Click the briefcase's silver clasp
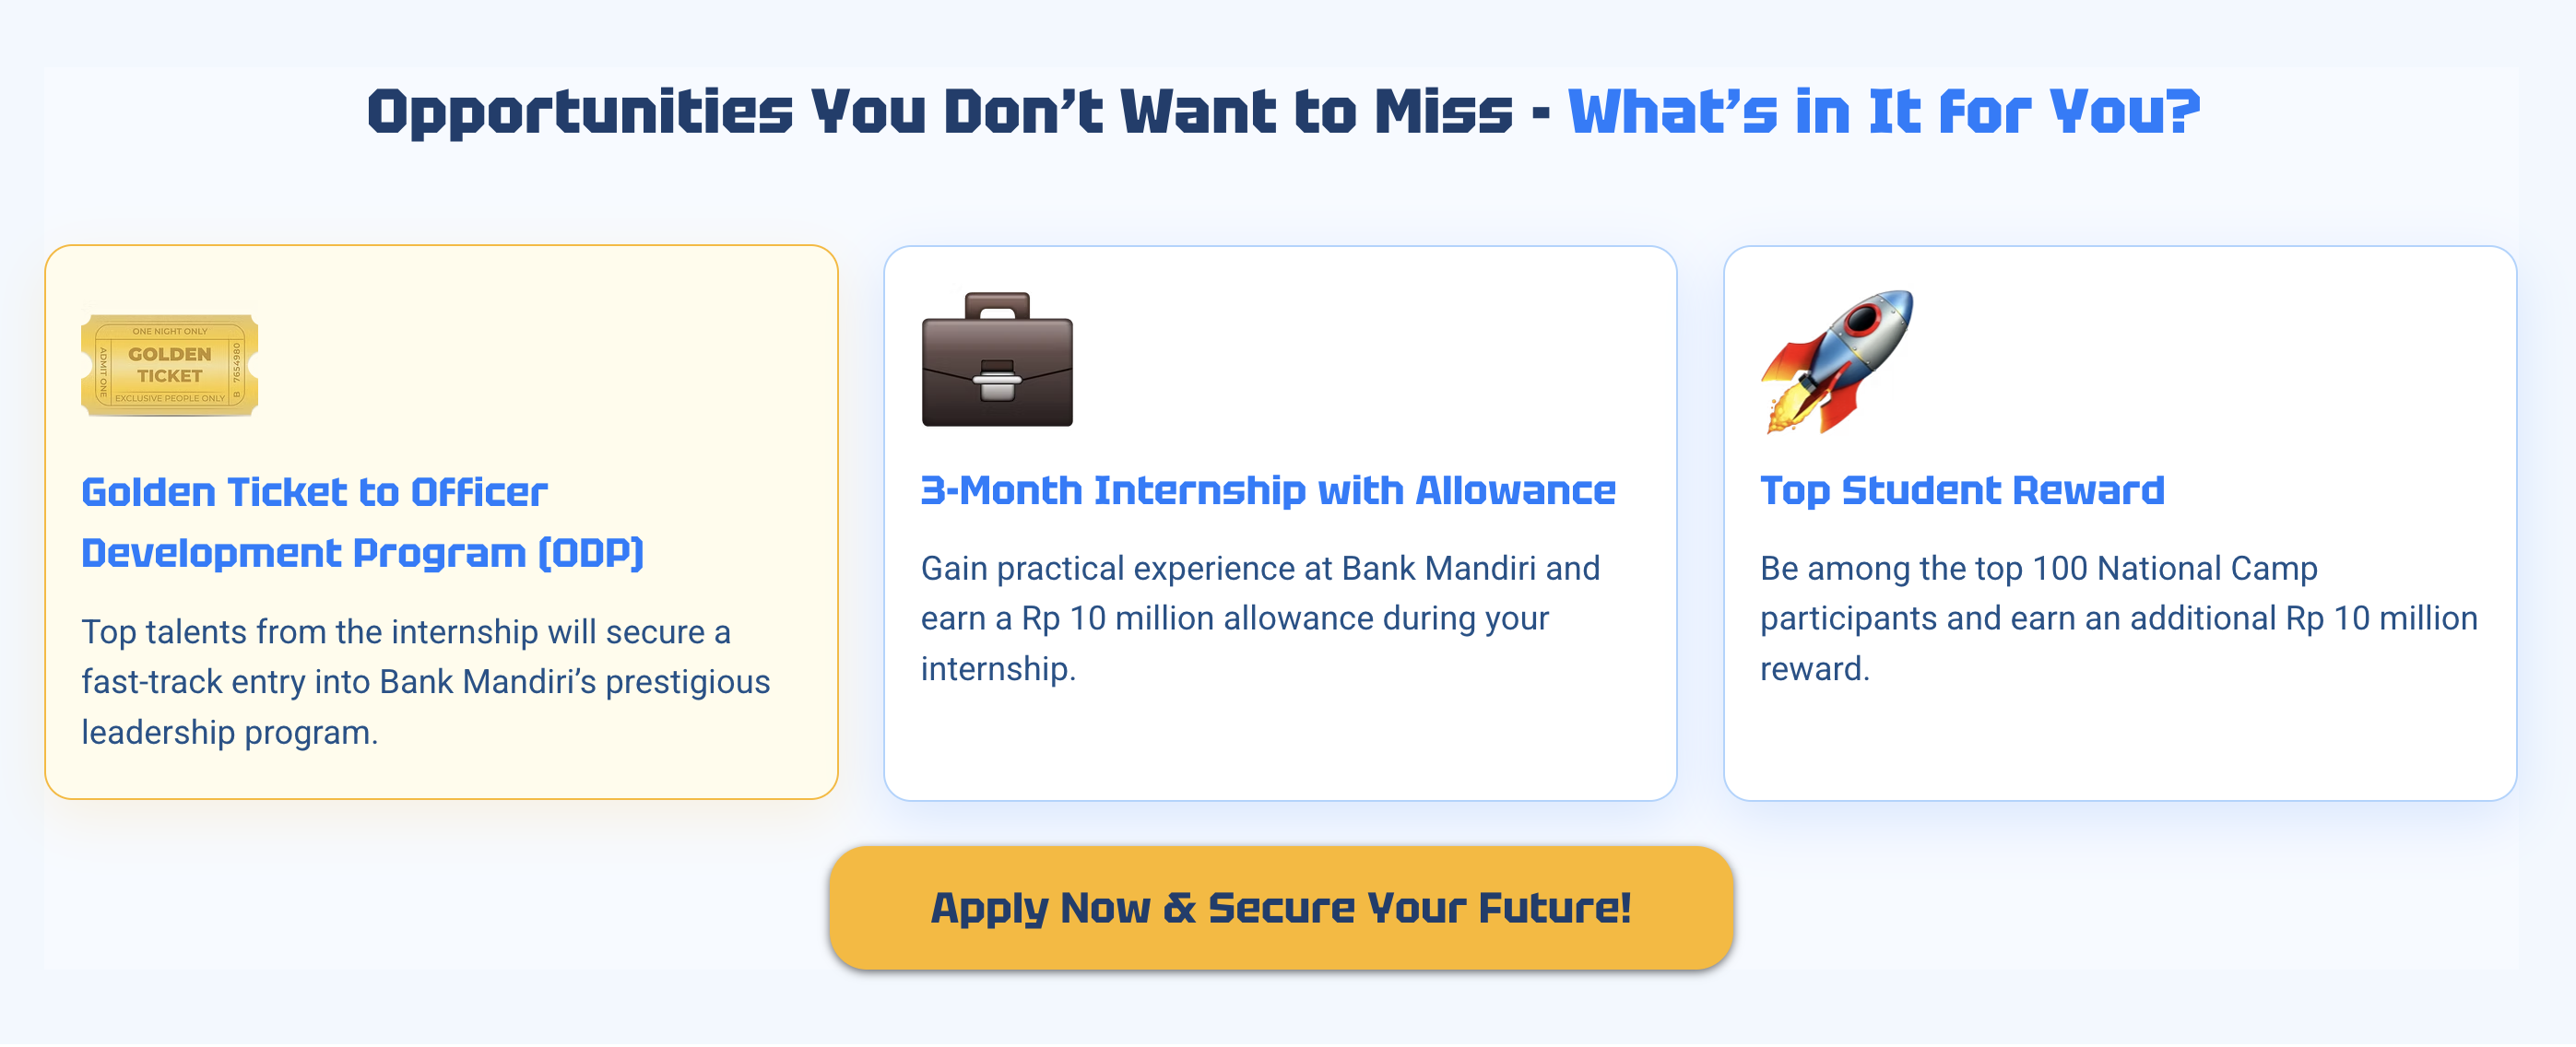 pos(997,380)
